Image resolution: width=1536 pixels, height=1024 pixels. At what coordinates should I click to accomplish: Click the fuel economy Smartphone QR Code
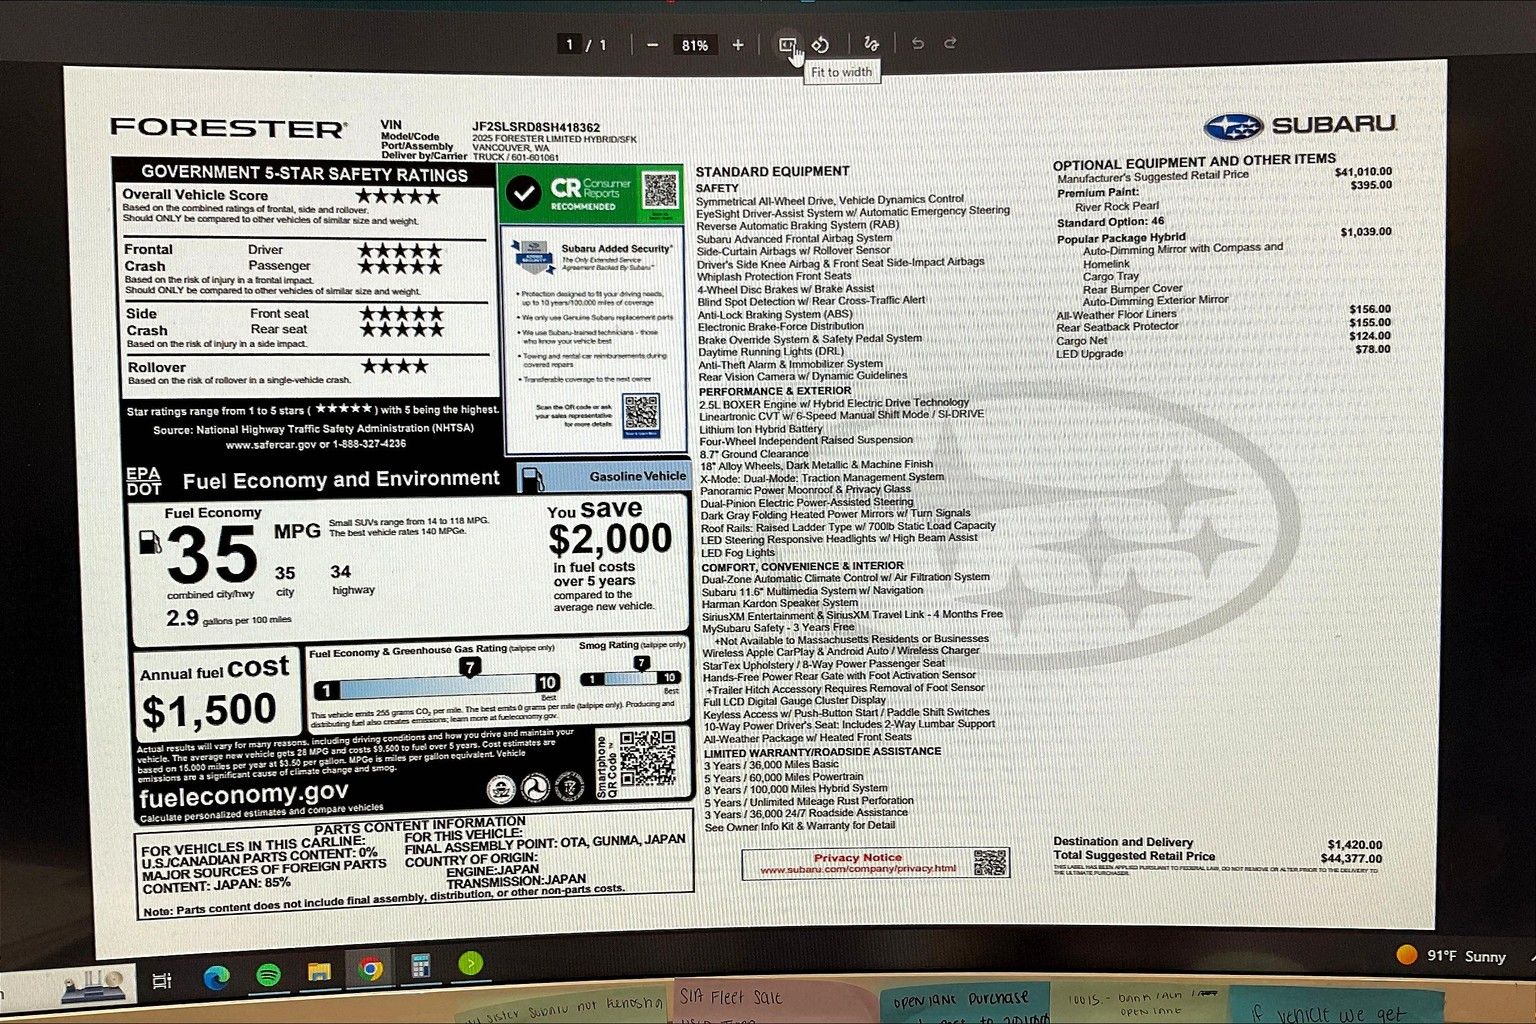point(647,758)
